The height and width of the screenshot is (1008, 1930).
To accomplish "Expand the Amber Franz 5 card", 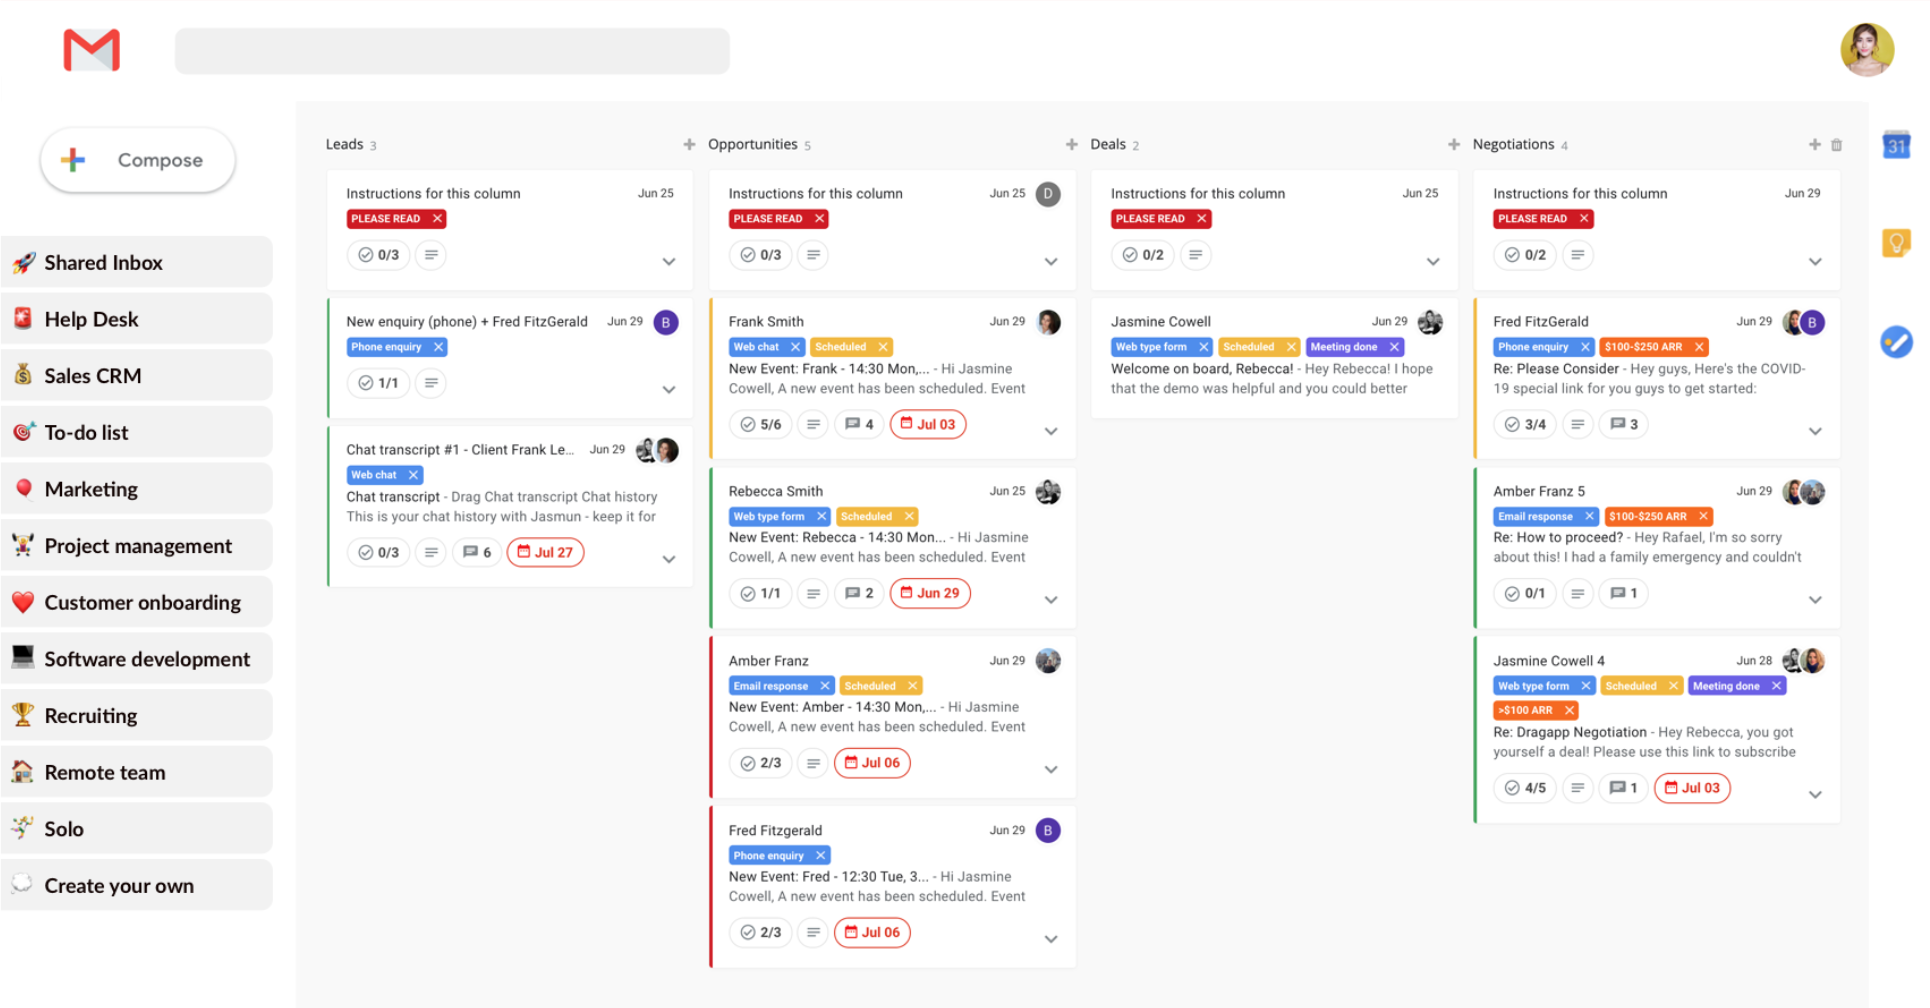I will coord(1815,599).
